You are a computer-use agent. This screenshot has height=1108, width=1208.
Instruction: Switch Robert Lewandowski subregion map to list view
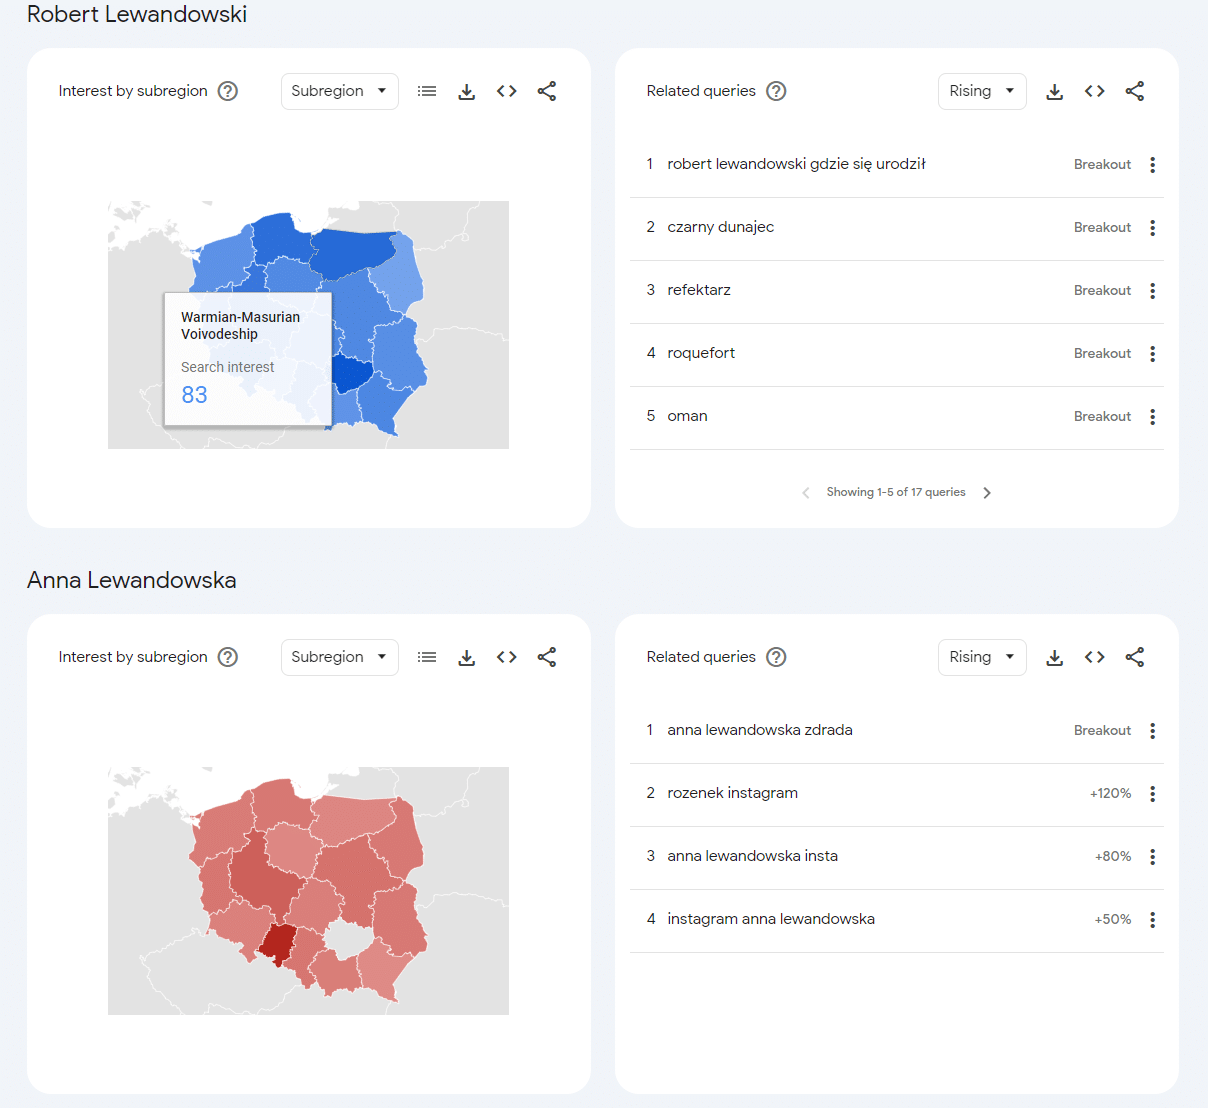click(x=427, y=91)
